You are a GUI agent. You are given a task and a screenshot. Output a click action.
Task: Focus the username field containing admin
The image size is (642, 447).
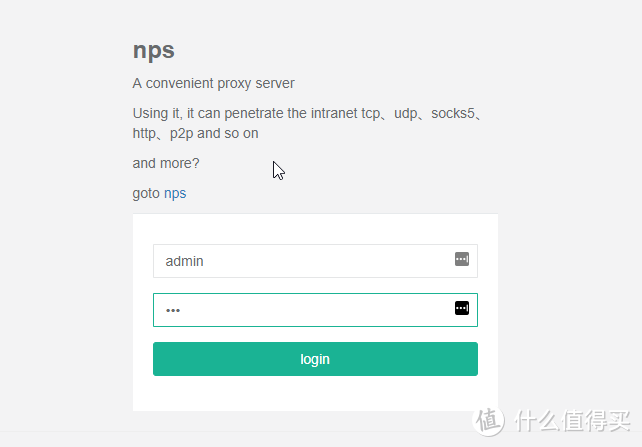coord(315,261)
